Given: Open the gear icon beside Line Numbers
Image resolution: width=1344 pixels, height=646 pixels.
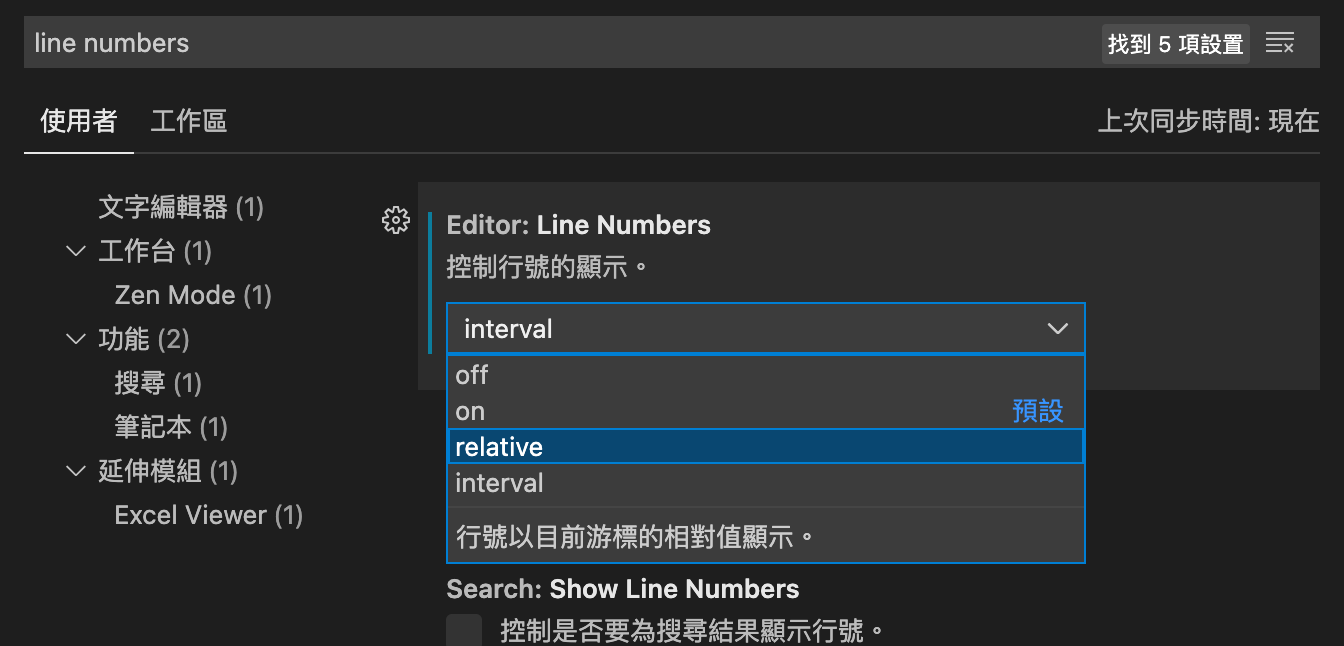Looking at the screenshot, I should (x=396, y=221).
